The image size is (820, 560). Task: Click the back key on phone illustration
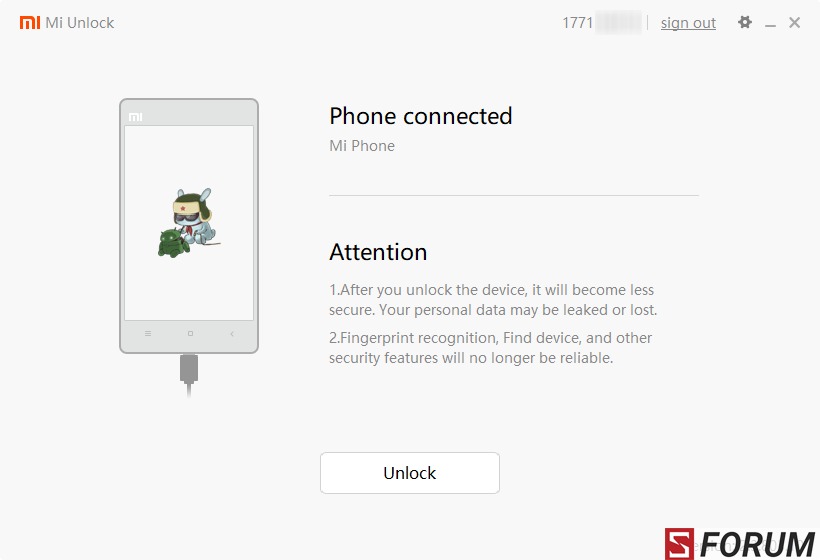[x=232, y=333]
